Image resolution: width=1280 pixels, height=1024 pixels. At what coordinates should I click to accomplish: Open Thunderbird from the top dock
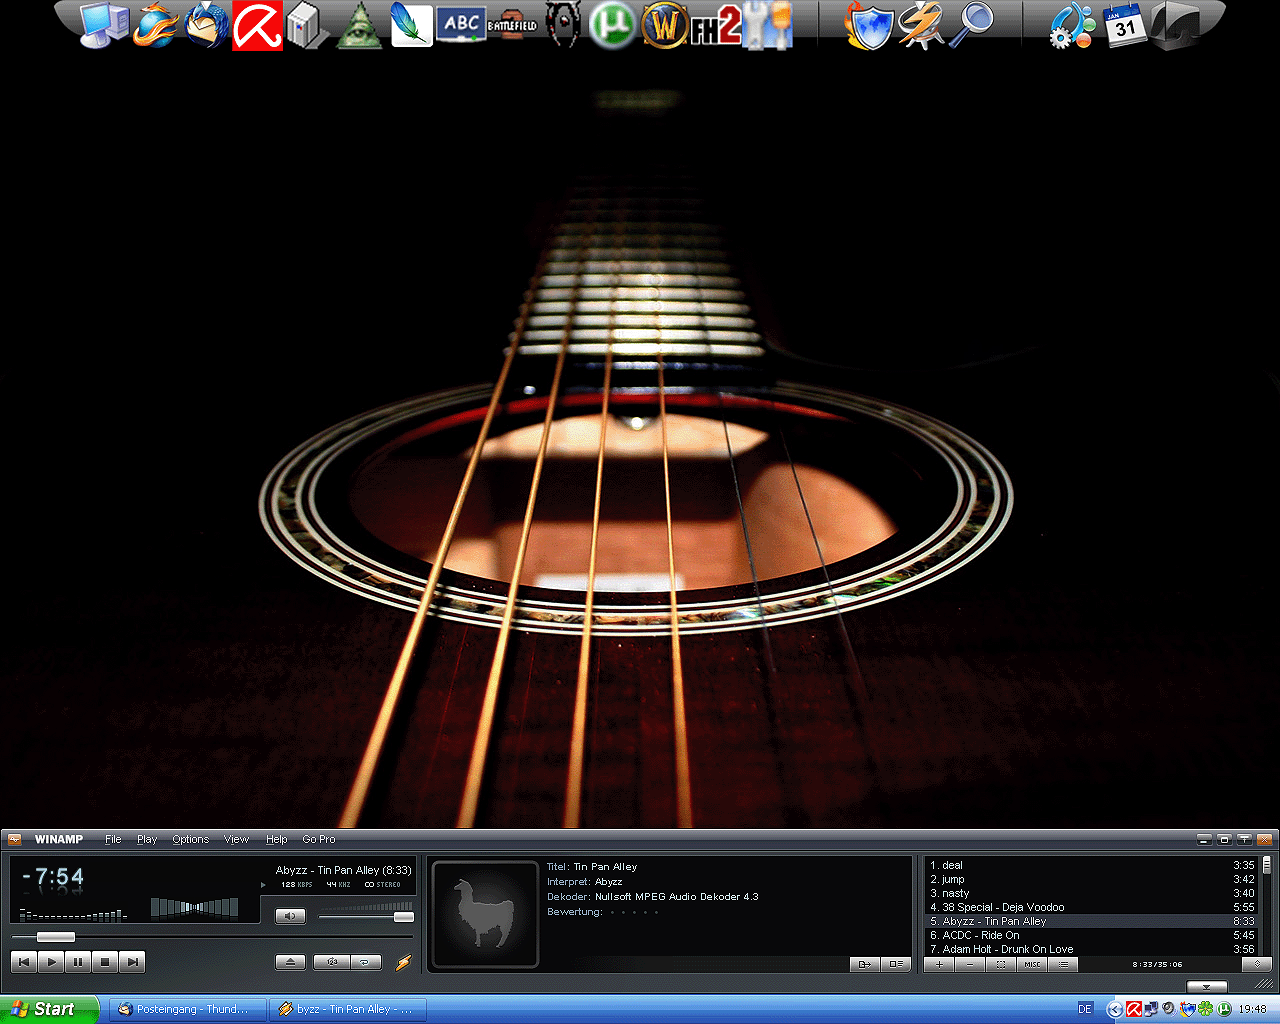[x=207, y=26]
